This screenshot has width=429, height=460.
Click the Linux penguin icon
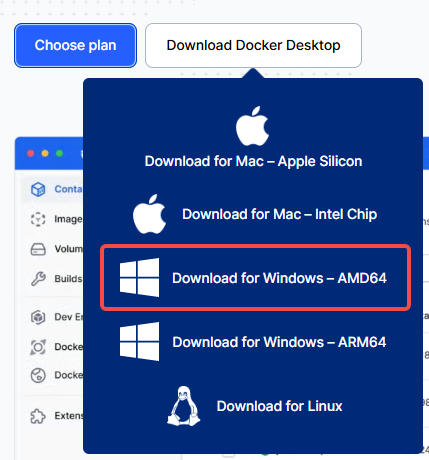184,406
